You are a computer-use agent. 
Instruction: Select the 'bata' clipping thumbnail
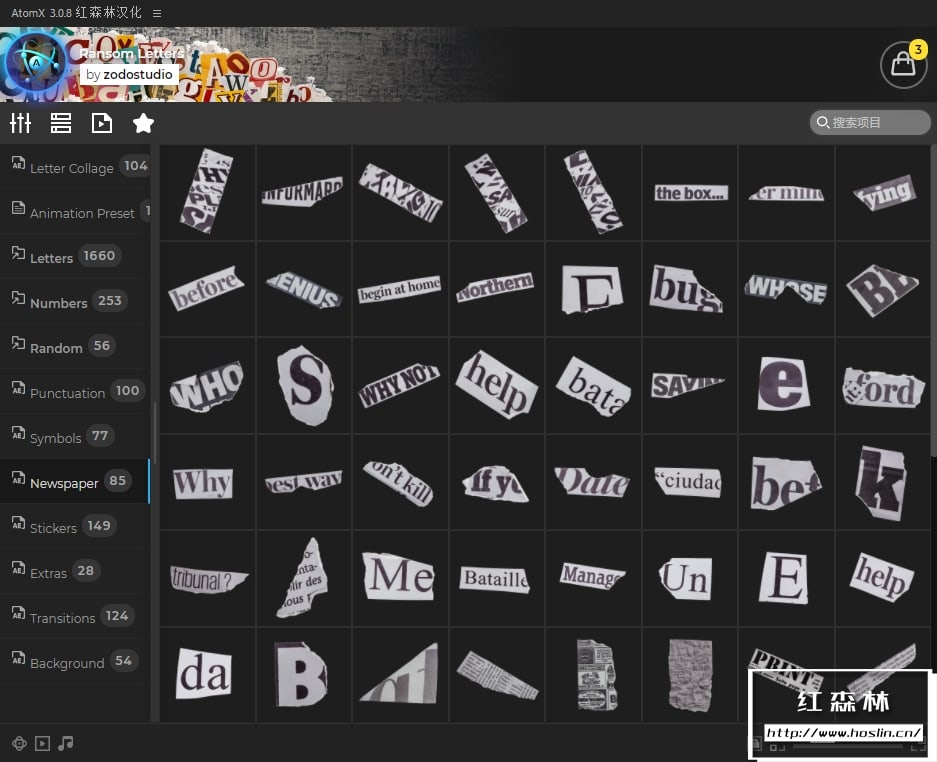593,385
